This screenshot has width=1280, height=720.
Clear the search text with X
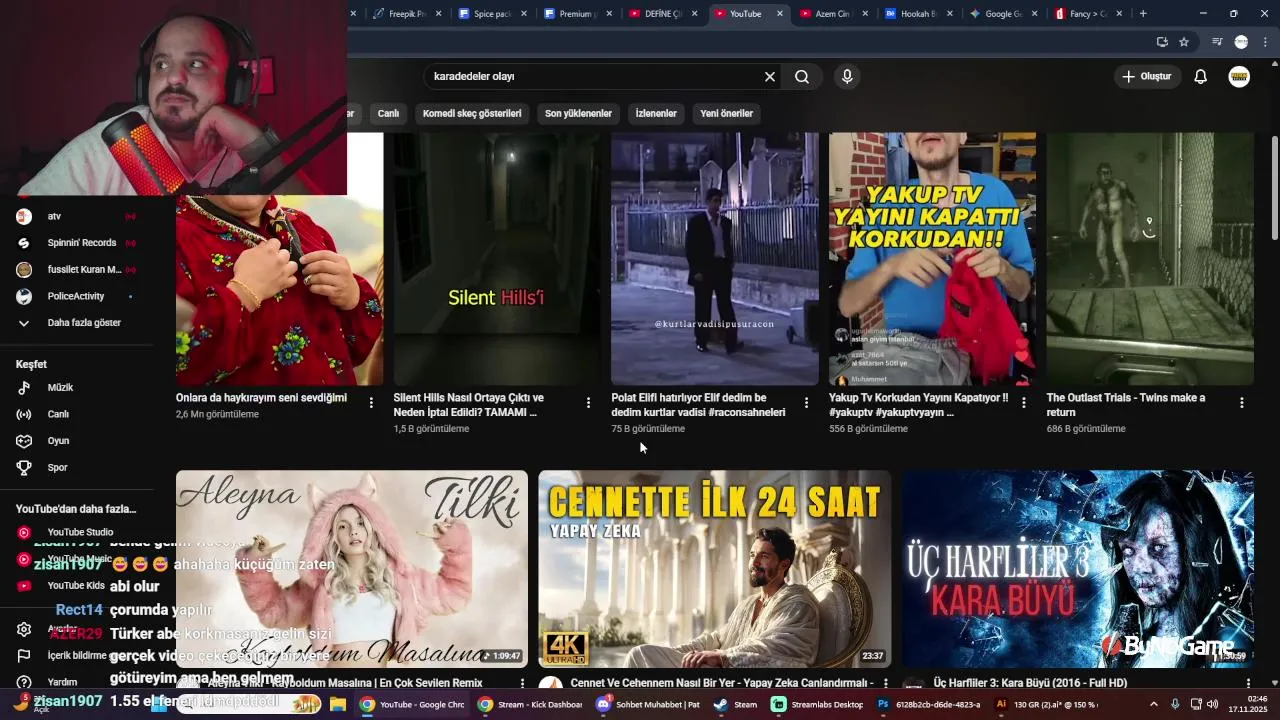pos(770,76)
